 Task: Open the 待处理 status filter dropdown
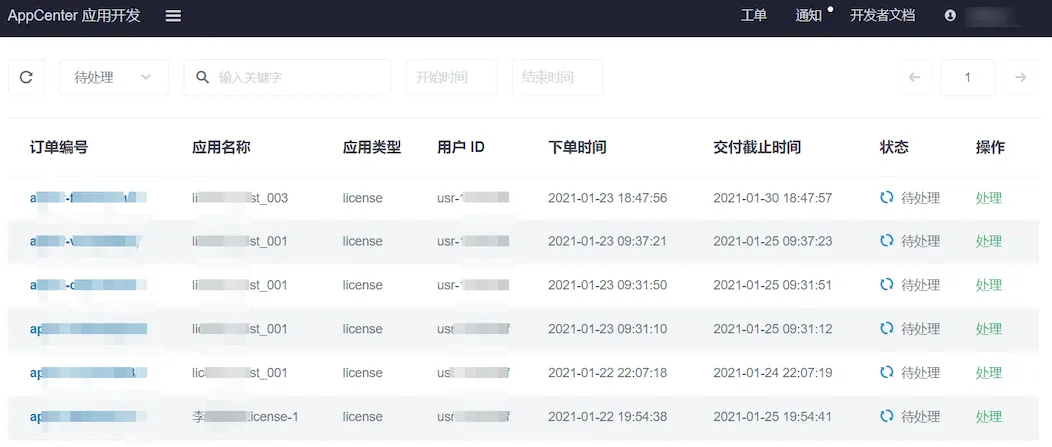click(x=114, y=78)
